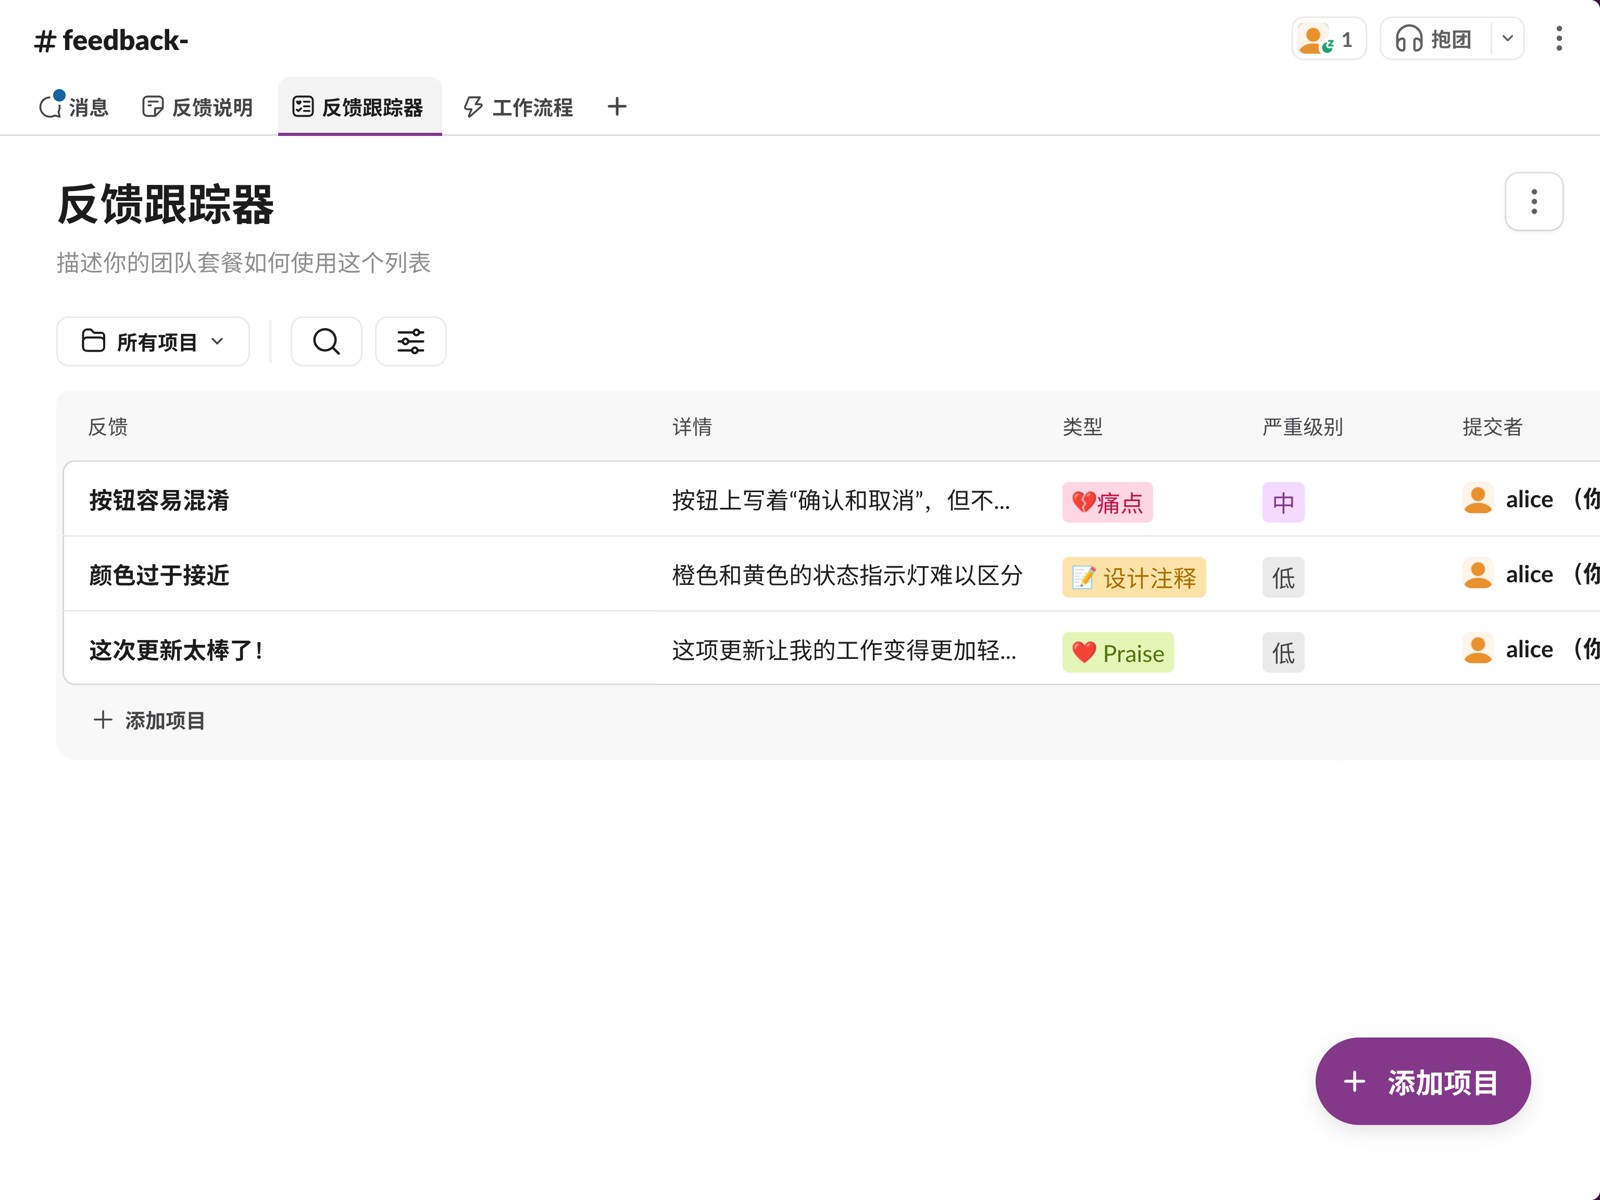1600x1200 pixels.
Task: Open the search icon in the list toolbar
Action: pos(326,341)
